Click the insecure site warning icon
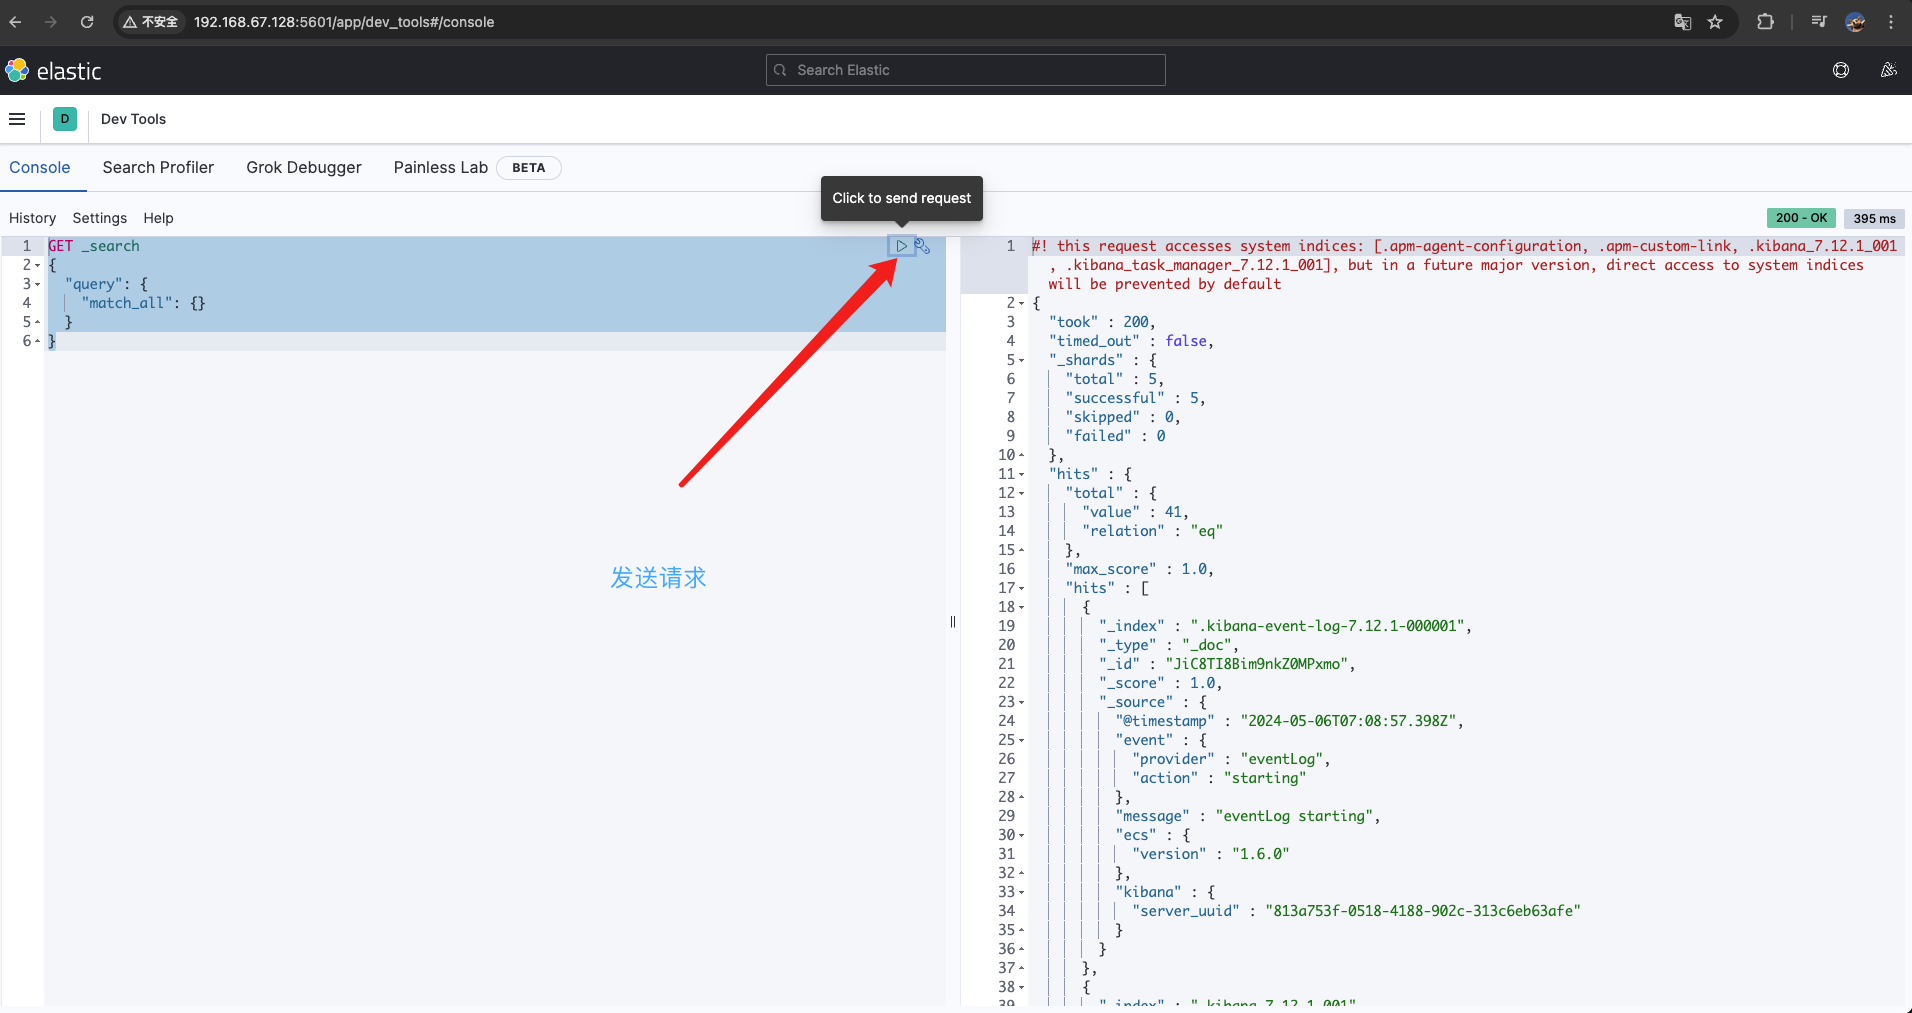Image resolution: width=1912 pixels, height=1013 pixels. tap(151, 22)
